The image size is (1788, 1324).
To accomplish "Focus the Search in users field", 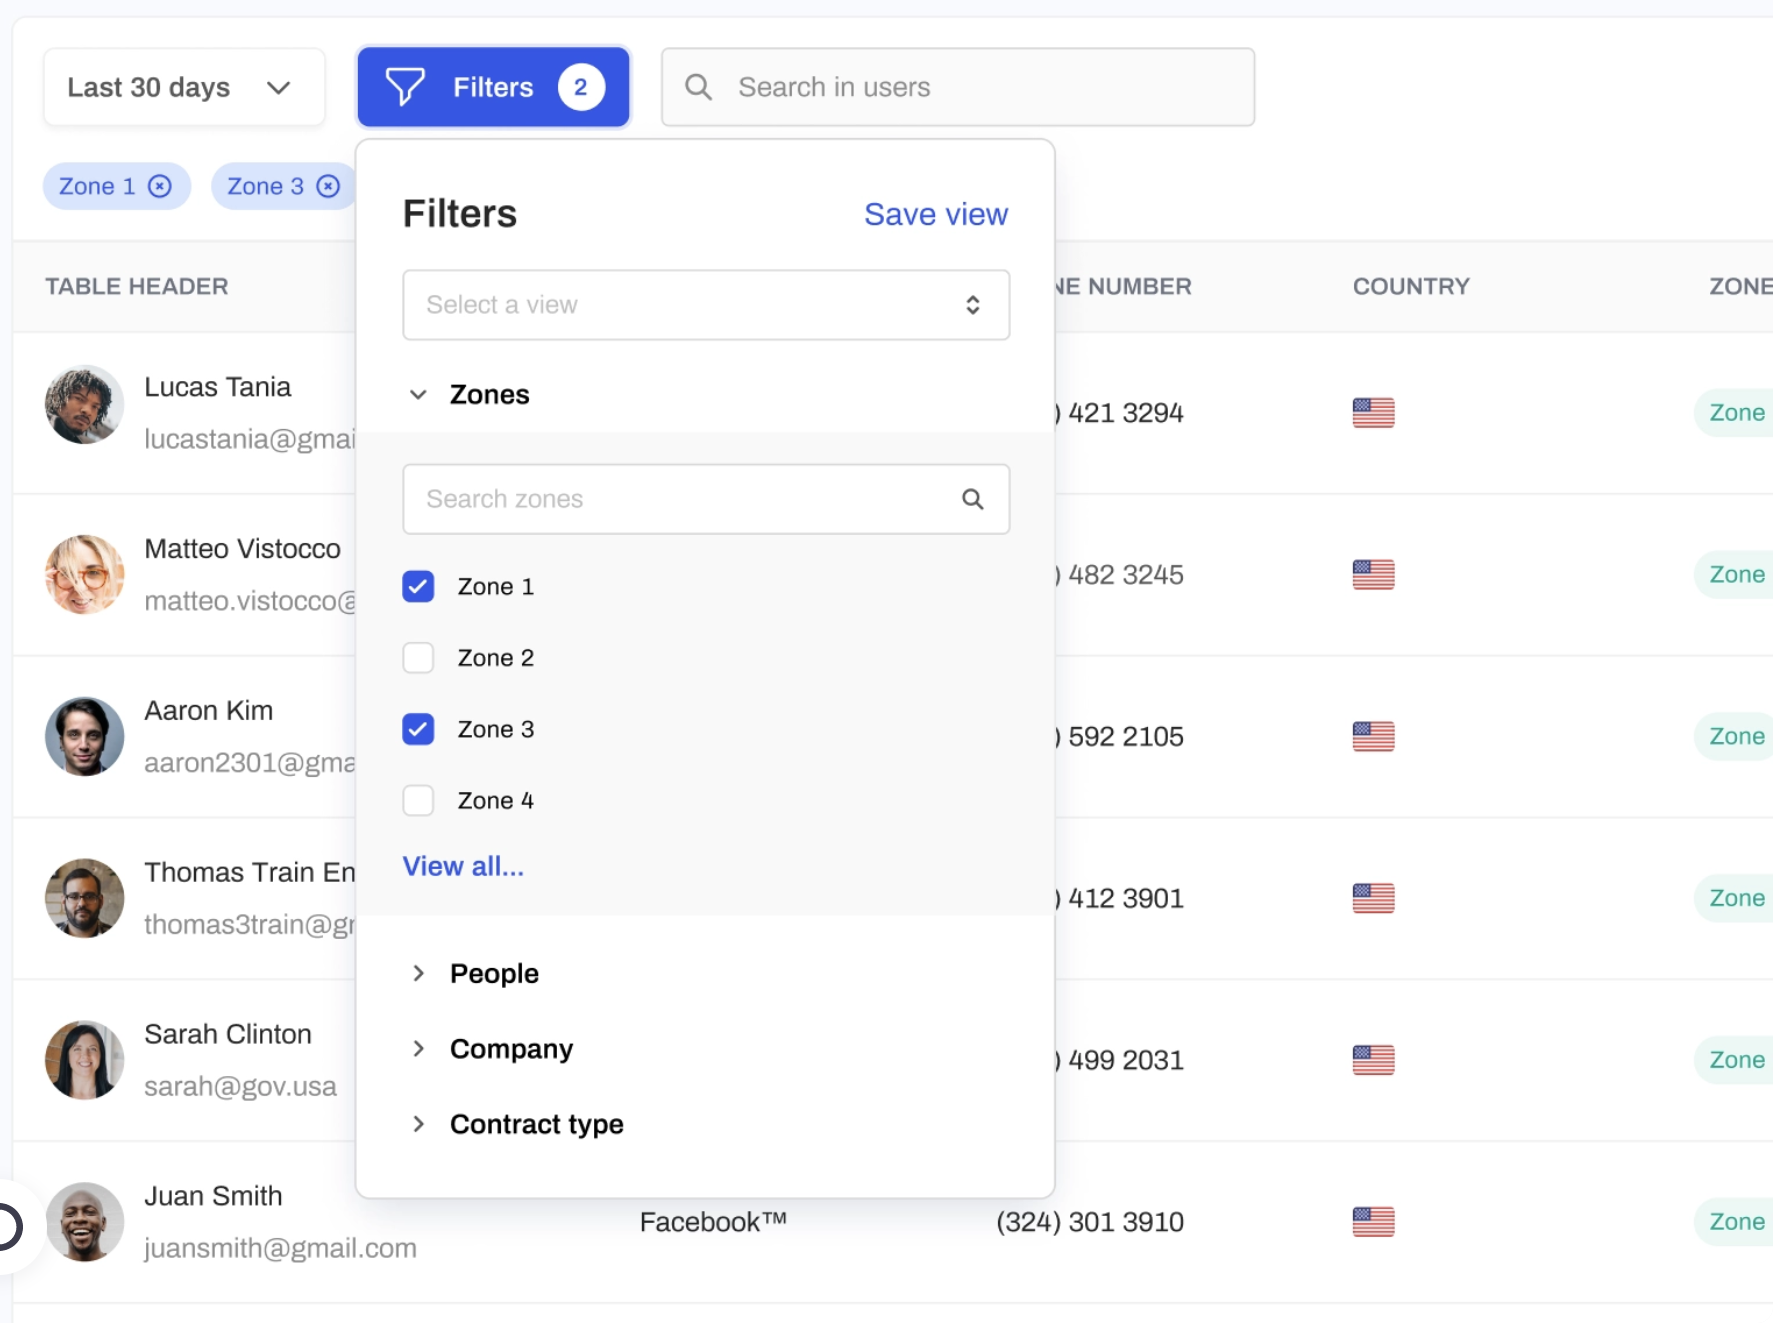I will tap(958, 87).
